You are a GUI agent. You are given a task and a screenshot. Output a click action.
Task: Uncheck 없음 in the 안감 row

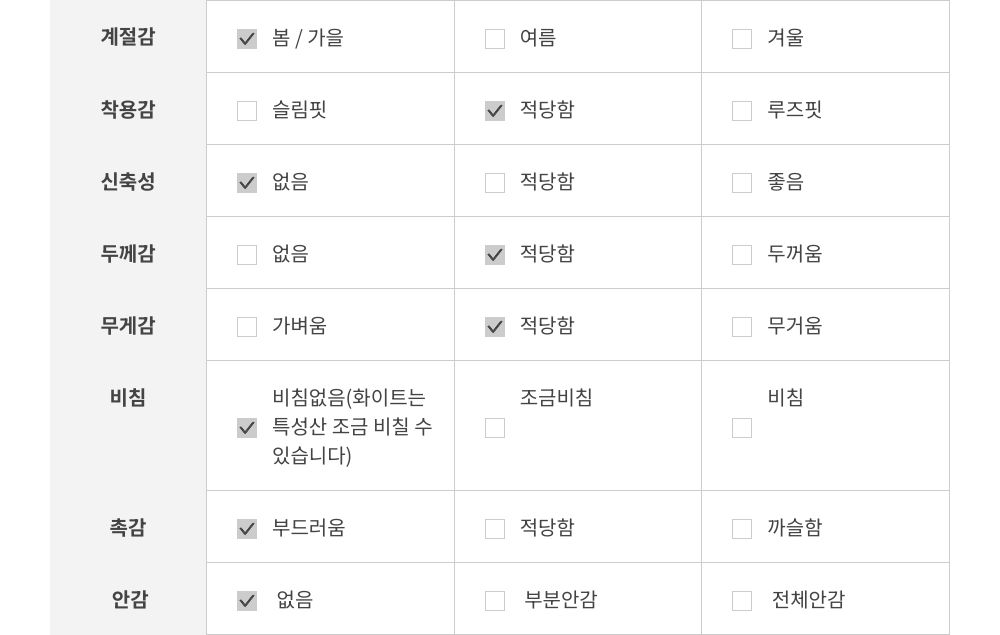pos(247,601)
